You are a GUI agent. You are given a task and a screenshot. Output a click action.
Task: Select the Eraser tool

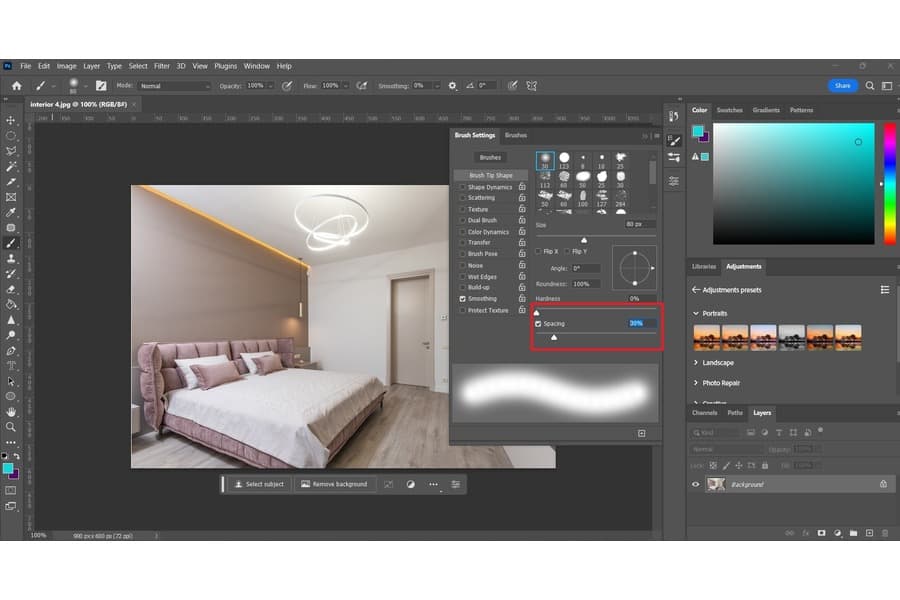pos(10,289)
